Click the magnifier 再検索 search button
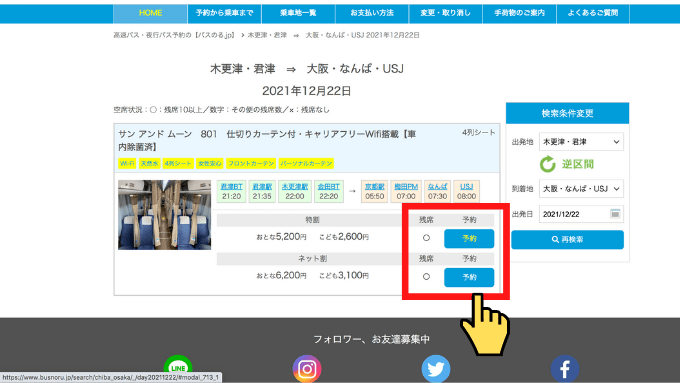 pos(567,239)
